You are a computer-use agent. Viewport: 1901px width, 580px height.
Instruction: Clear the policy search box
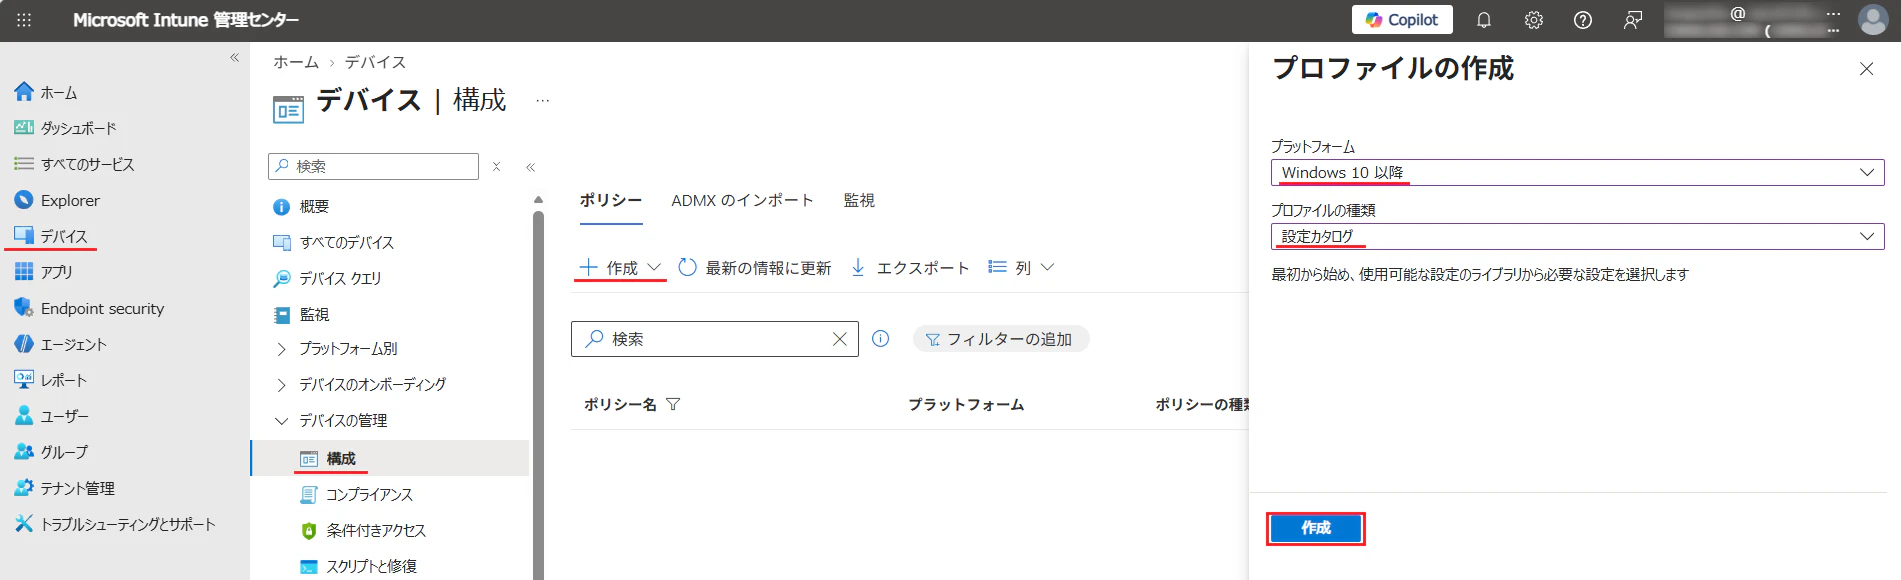(840, 339)
